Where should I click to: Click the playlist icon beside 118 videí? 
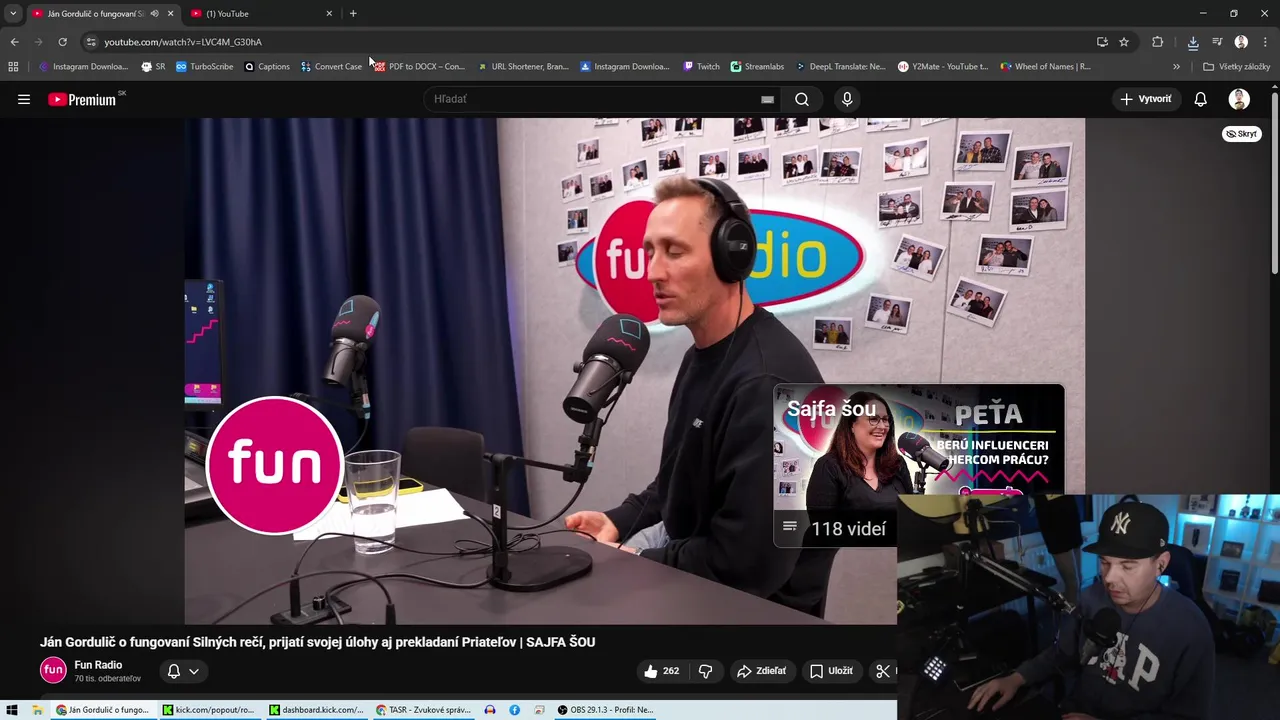pos(789,527)
